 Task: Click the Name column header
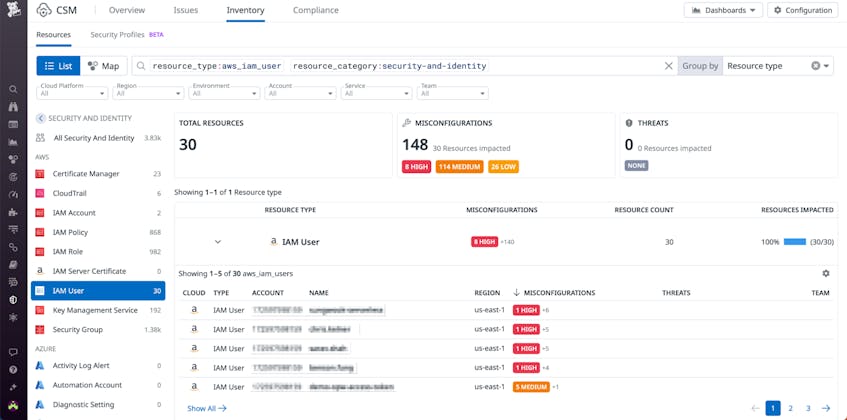pyautogui.click(x=319, y=293)
